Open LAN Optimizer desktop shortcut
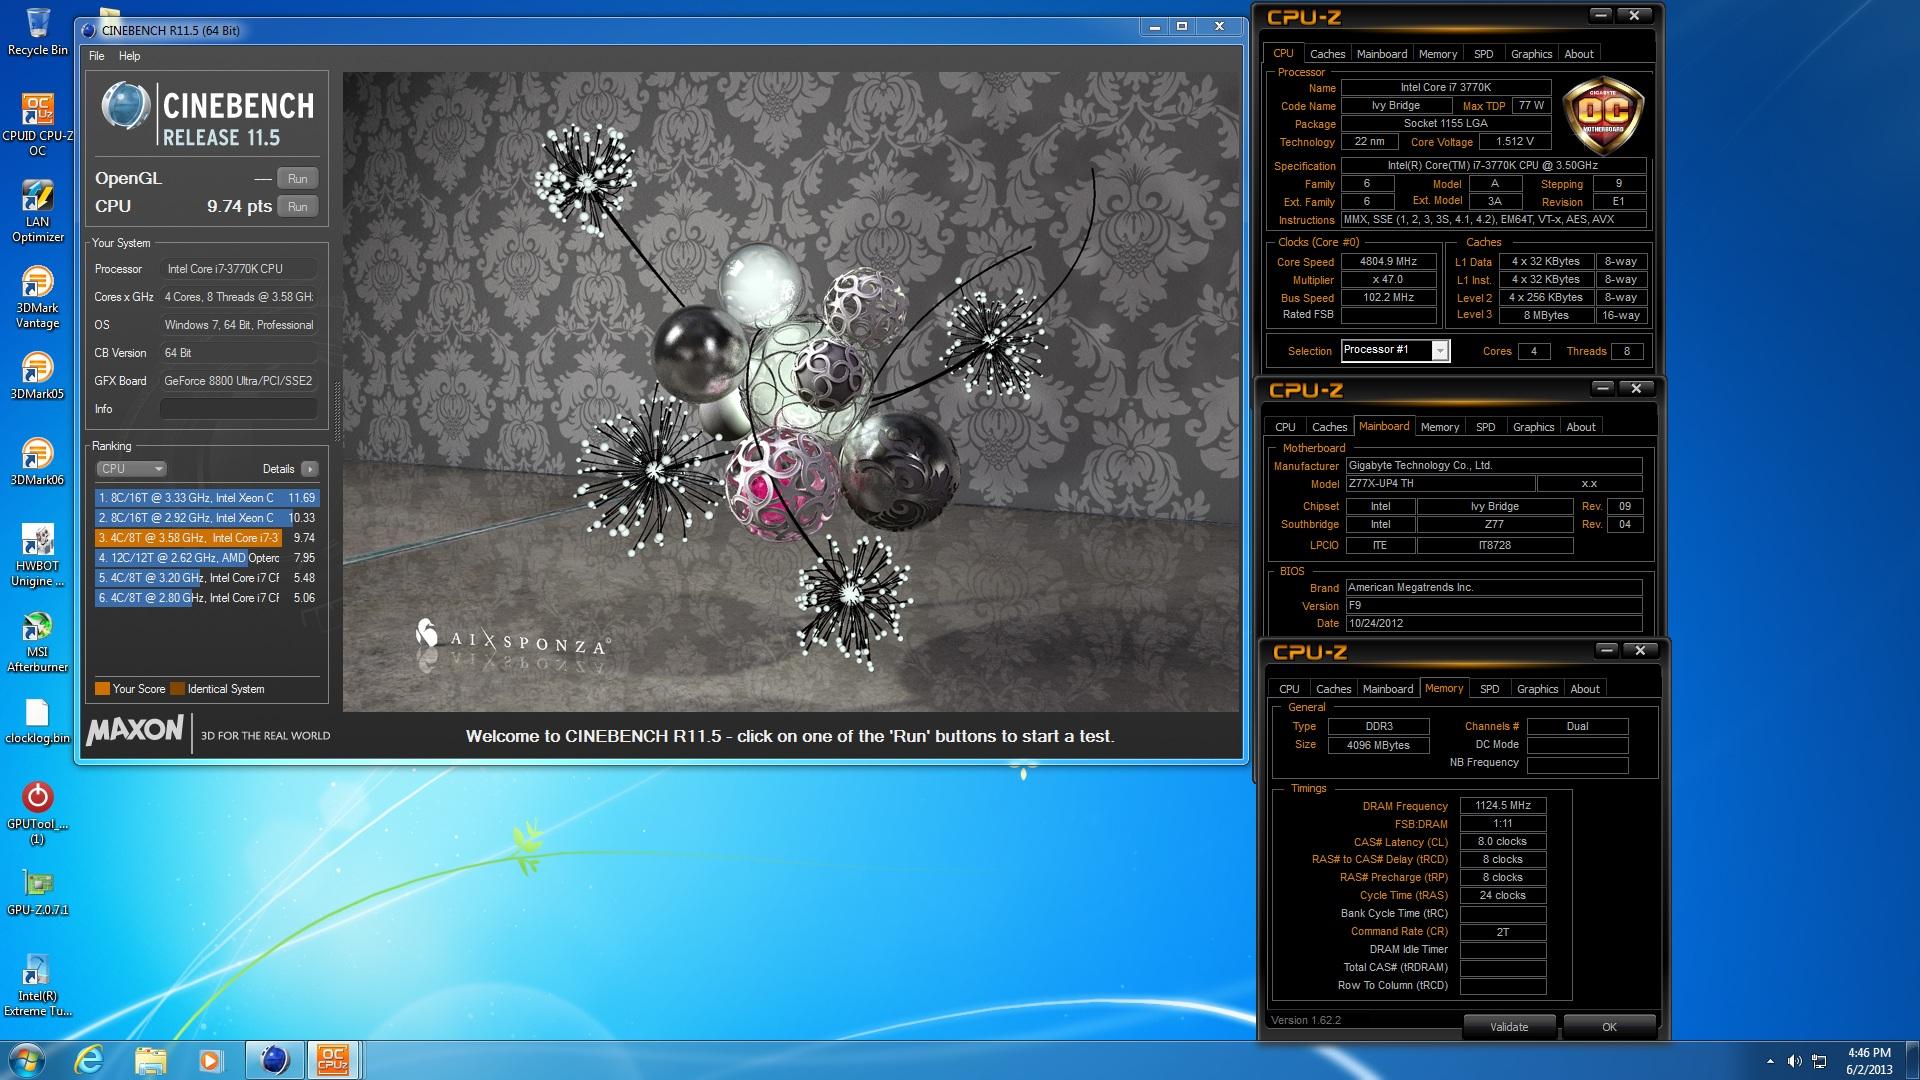The height and width of the screenshot is (1080, 1920). point(37,211)
